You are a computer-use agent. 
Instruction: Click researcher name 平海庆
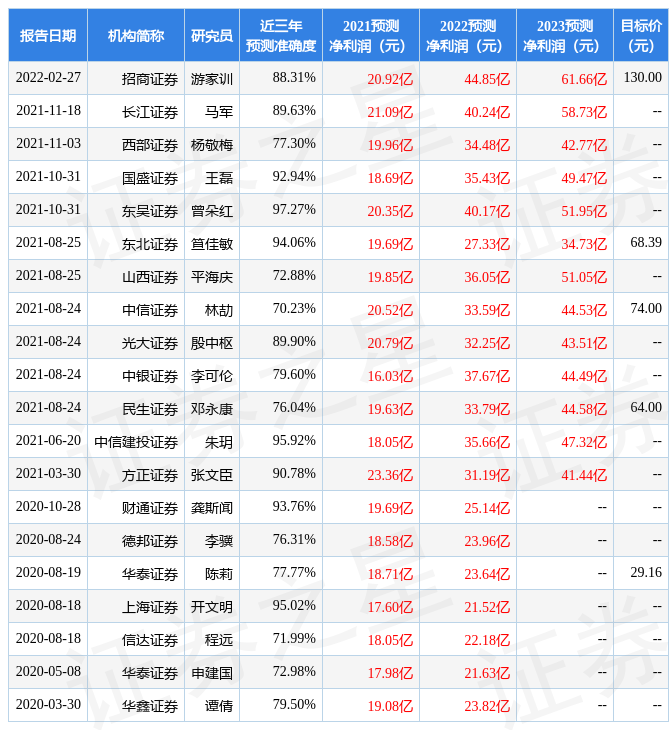click(212, 277)
